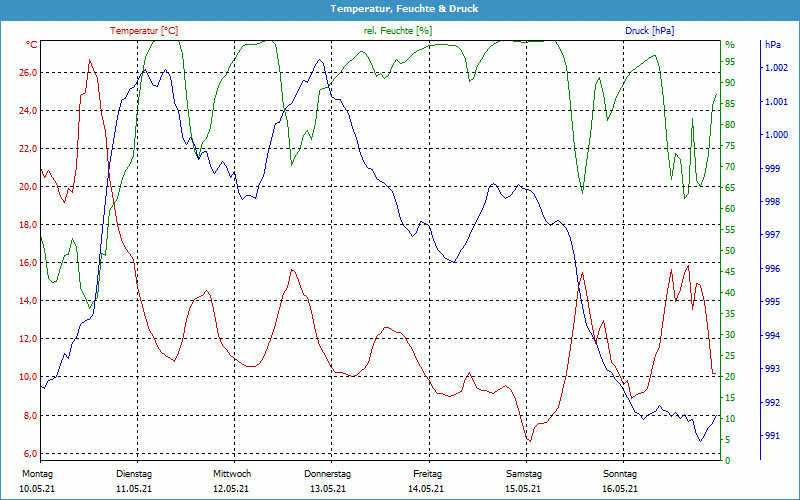The width and height of the screenshot is (800, 500).
Task: Select the green 'rel. Feuchte [%]' legend label
Action: (x=397, y=31)
